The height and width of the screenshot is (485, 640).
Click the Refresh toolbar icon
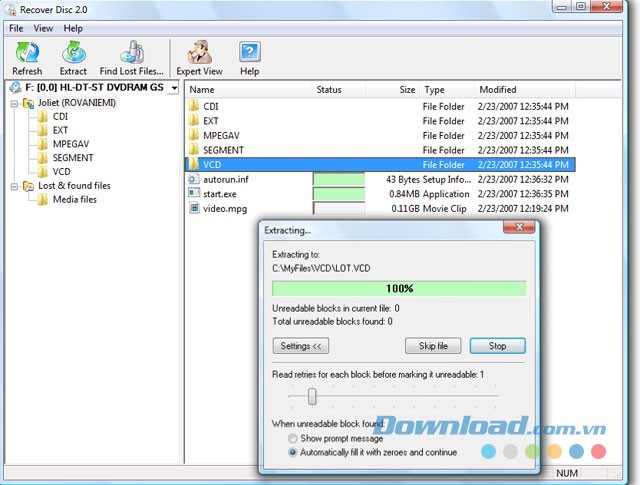coord(27,59)
